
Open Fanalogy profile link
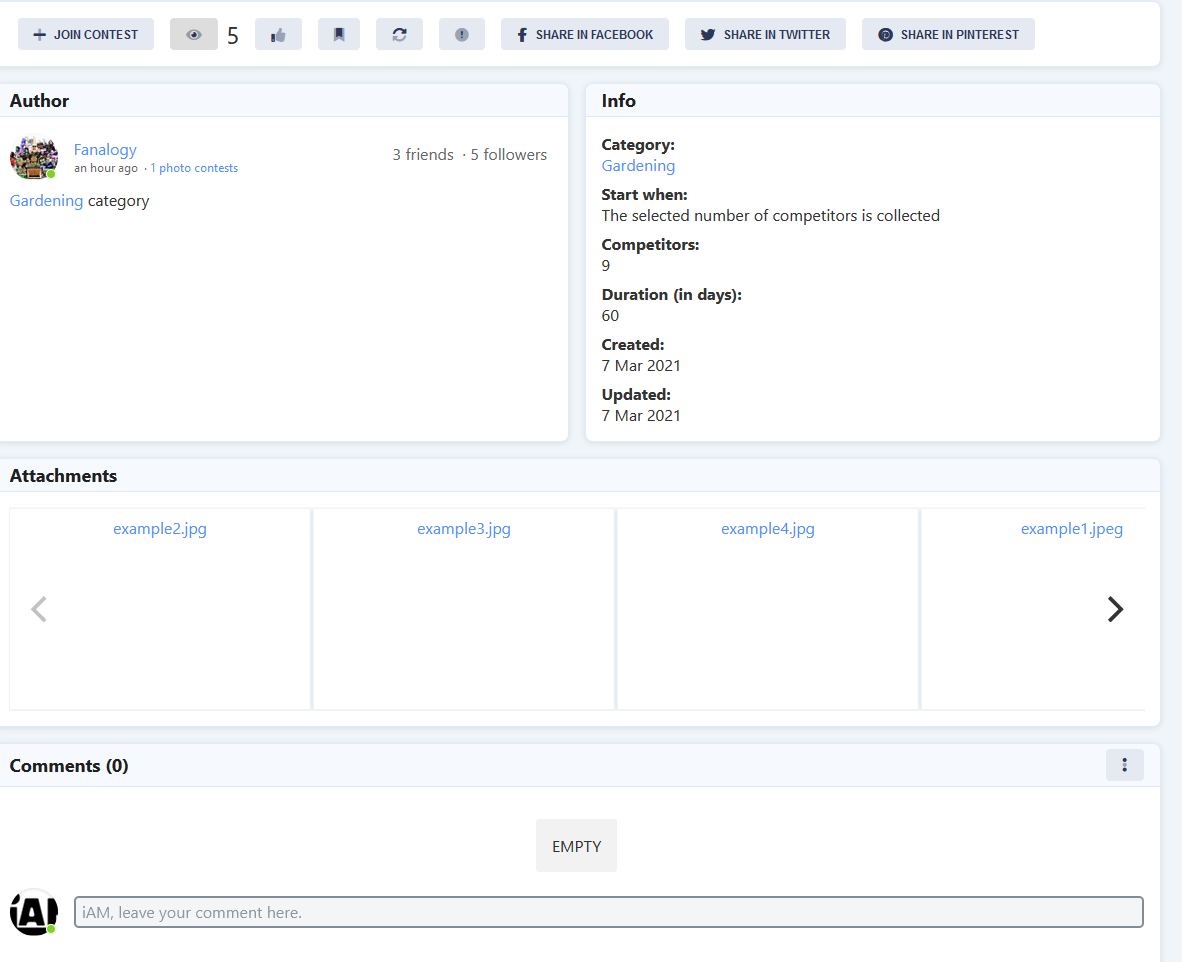point(105,150)
